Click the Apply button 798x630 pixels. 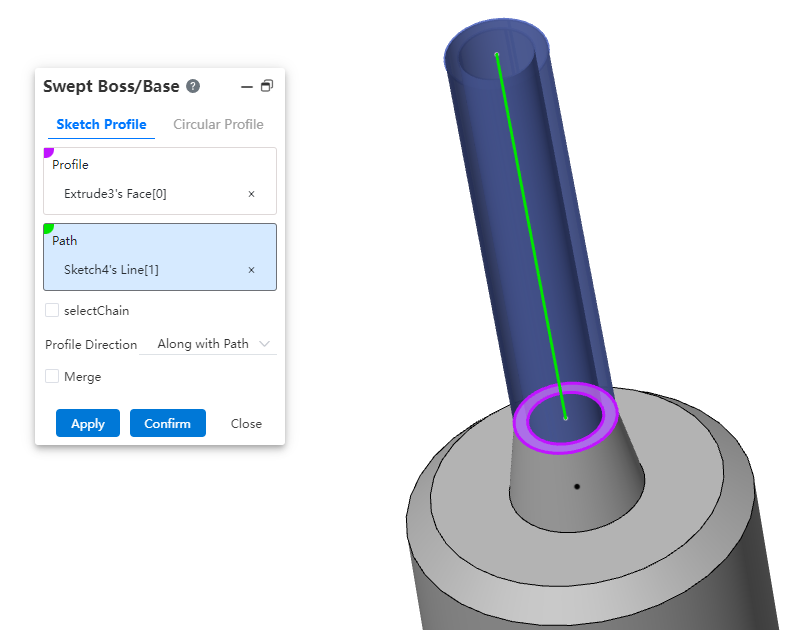tap(88, 423)
